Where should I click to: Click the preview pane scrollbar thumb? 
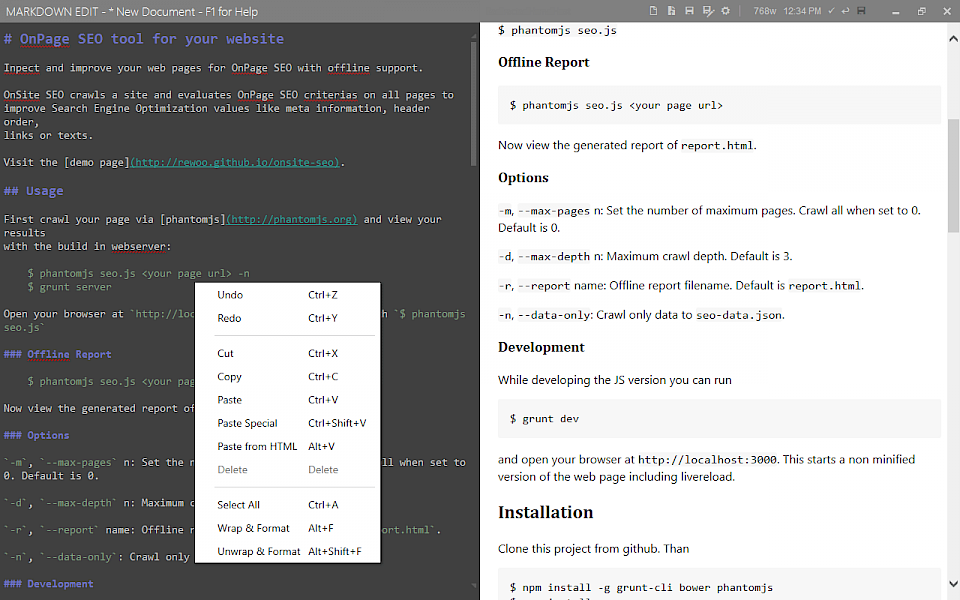tap(953, 175)
